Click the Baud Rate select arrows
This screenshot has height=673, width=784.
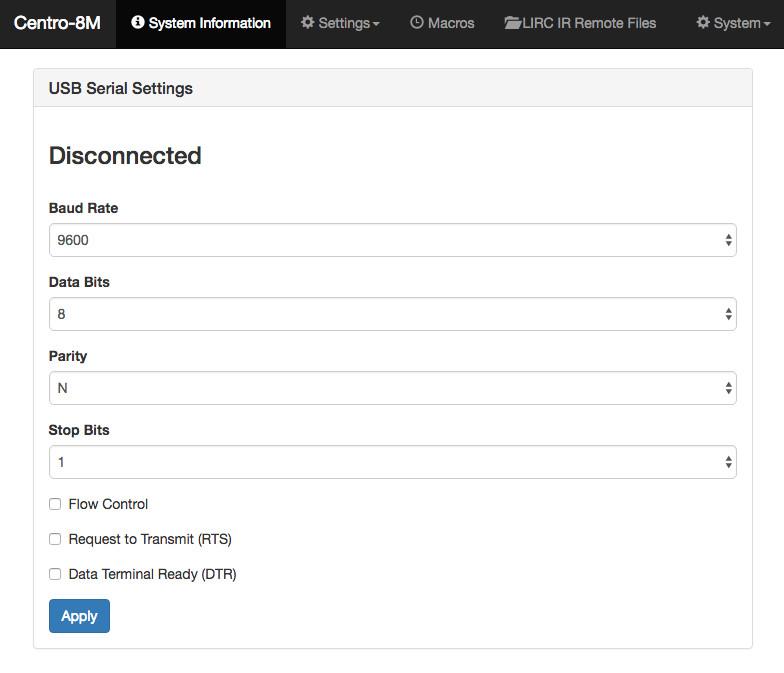728,240
